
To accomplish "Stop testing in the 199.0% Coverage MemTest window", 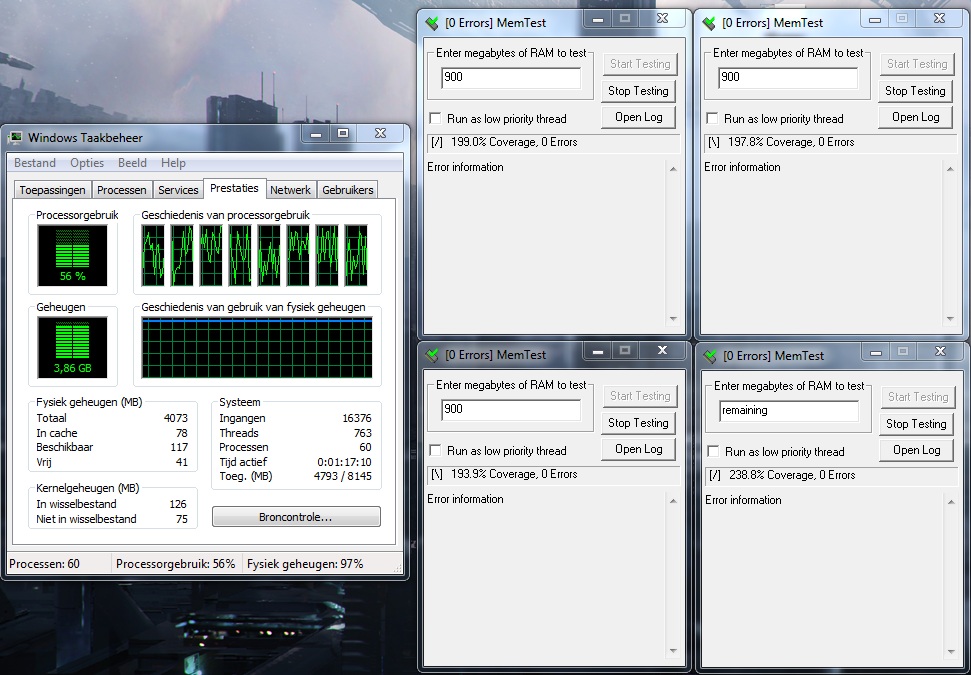I will click(638, 91).
